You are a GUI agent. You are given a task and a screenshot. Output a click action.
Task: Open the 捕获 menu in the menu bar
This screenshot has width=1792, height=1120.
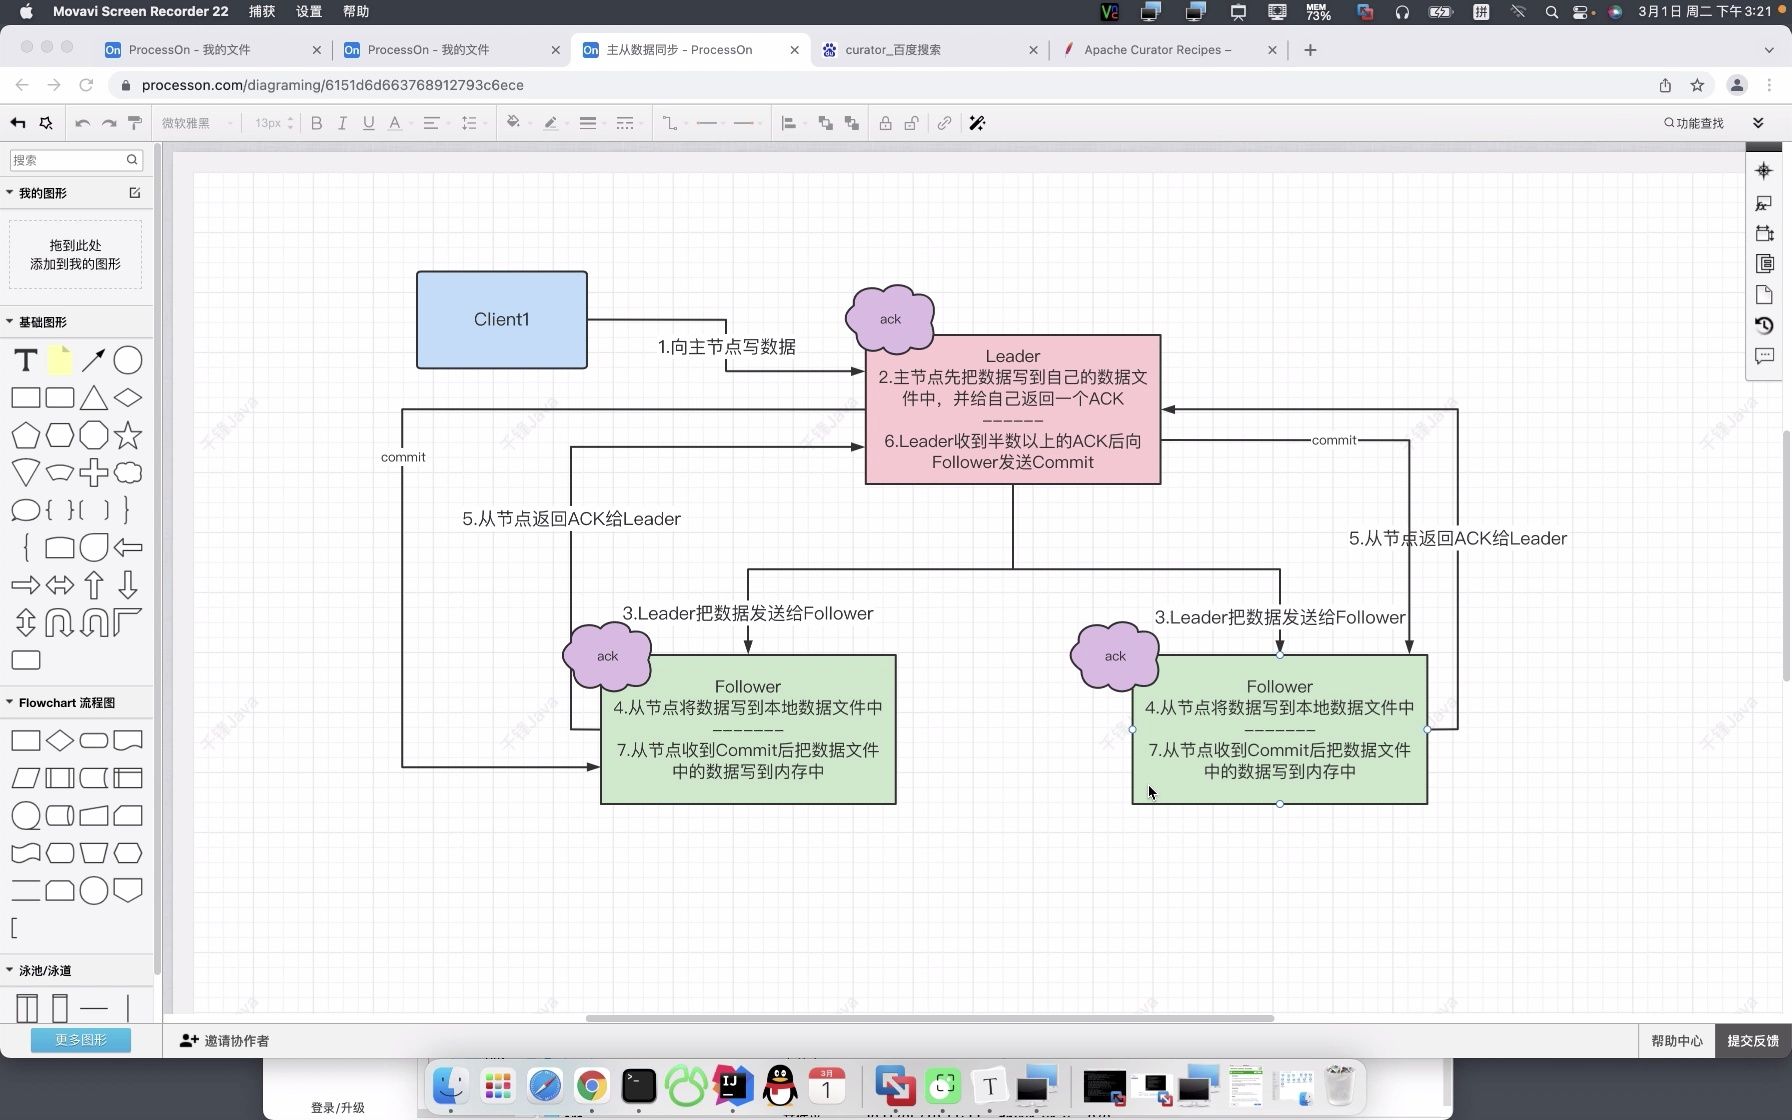[262, 11]
